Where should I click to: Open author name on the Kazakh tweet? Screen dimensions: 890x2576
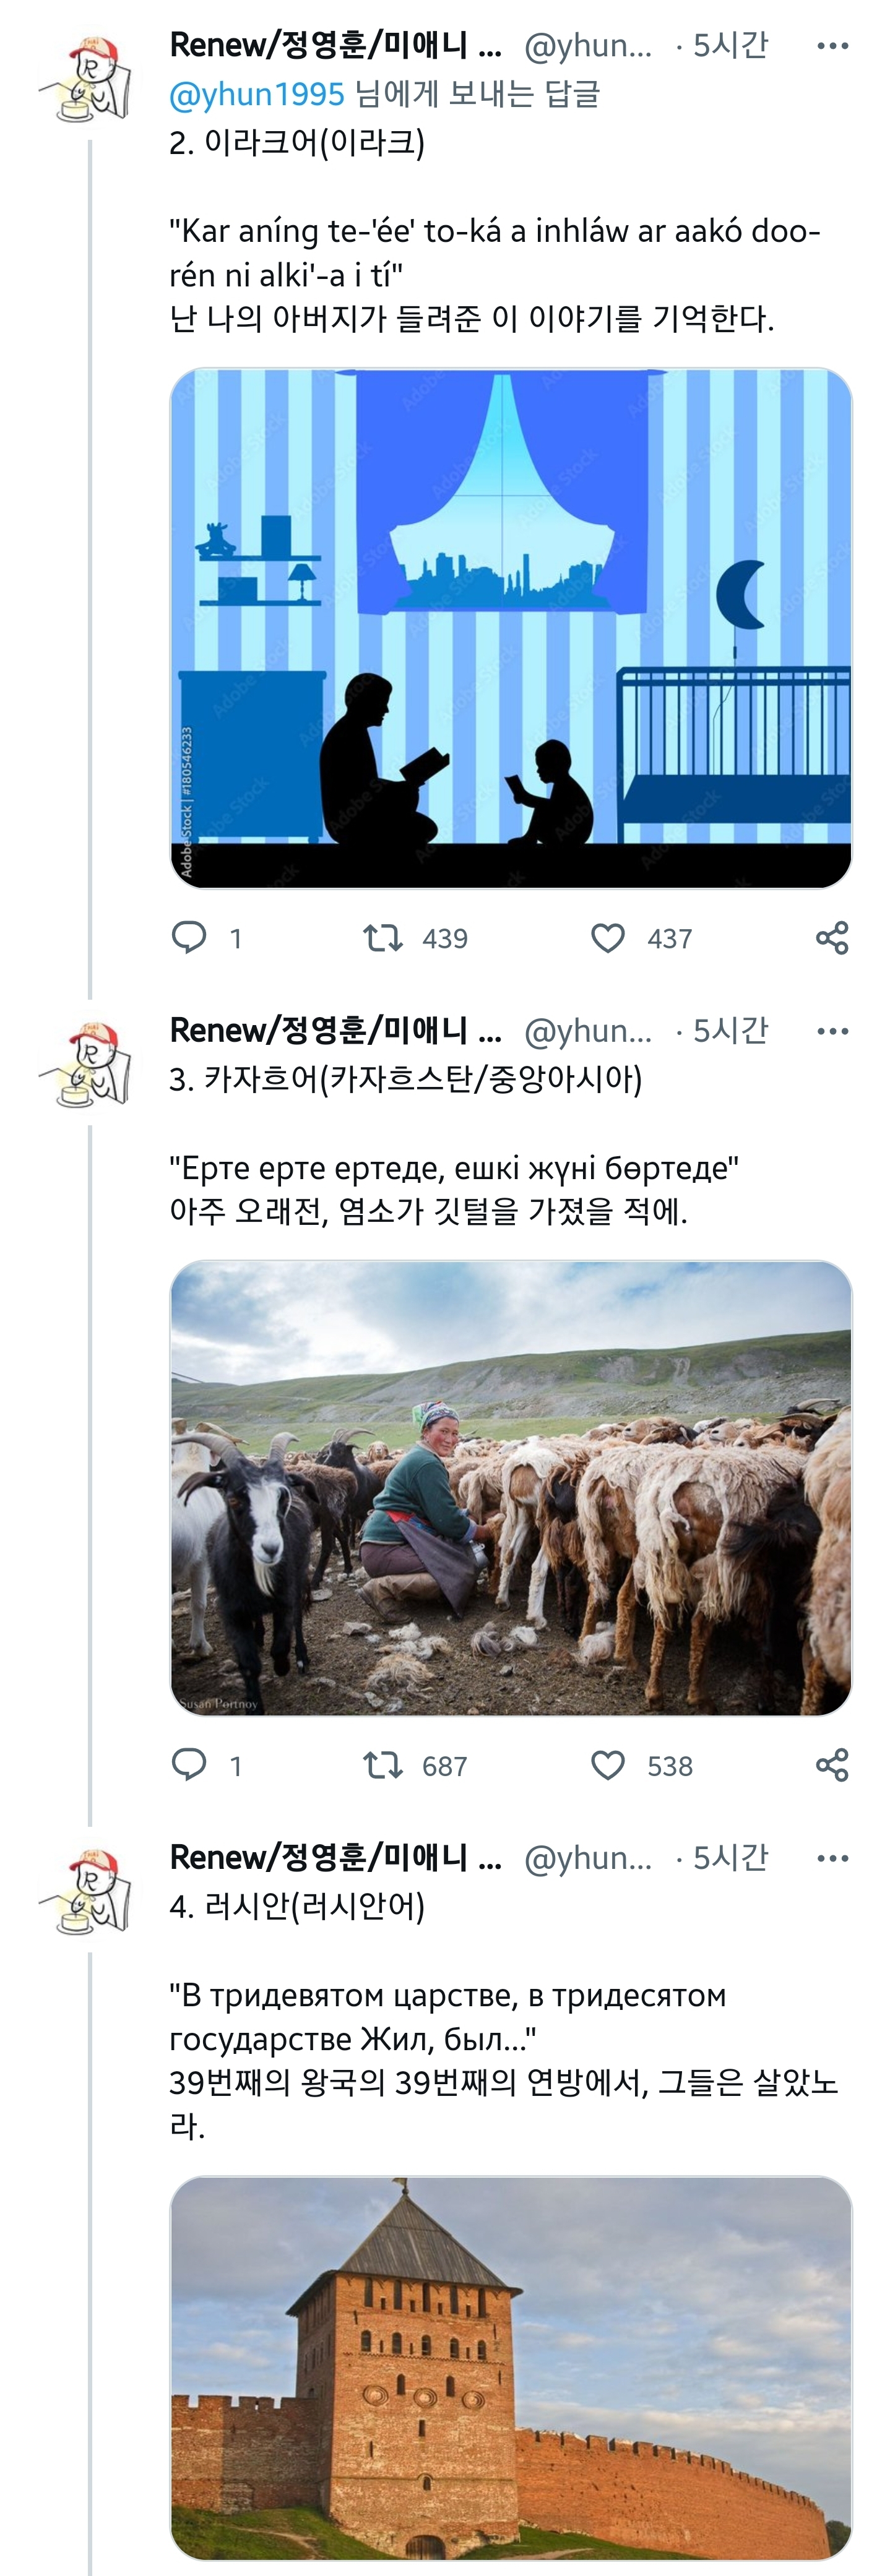click(336, 1030)
